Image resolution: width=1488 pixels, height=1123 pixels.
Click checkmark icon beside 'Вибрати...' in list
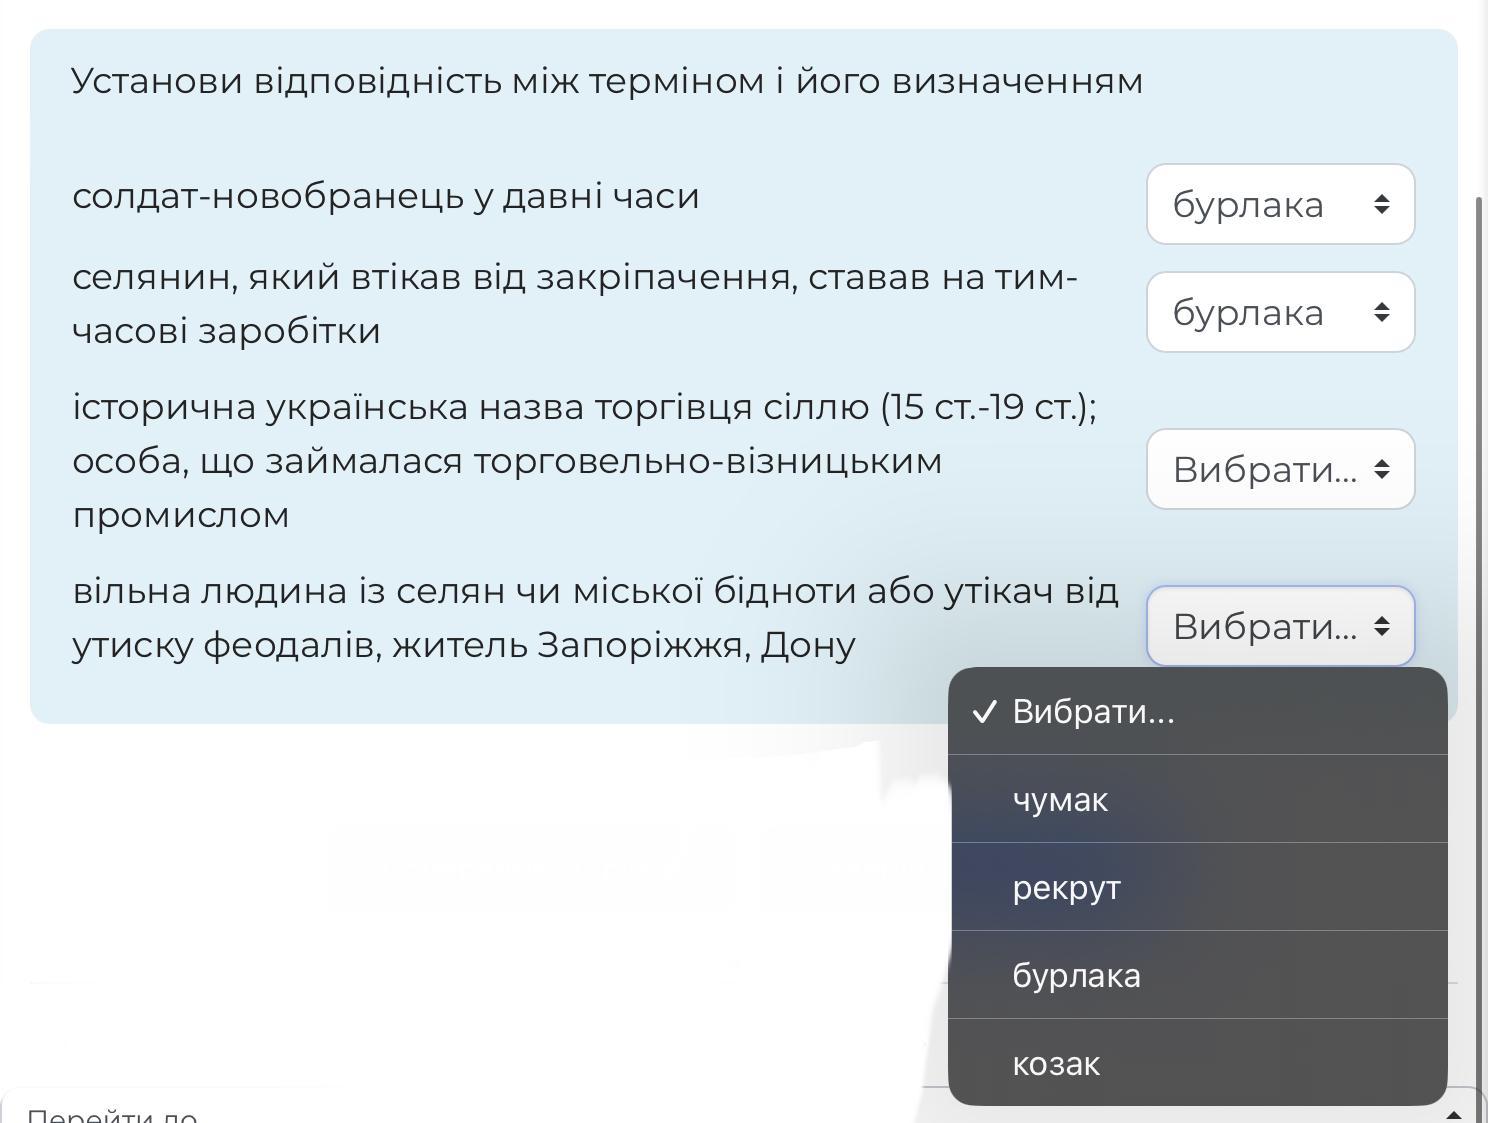click(985, 712)
